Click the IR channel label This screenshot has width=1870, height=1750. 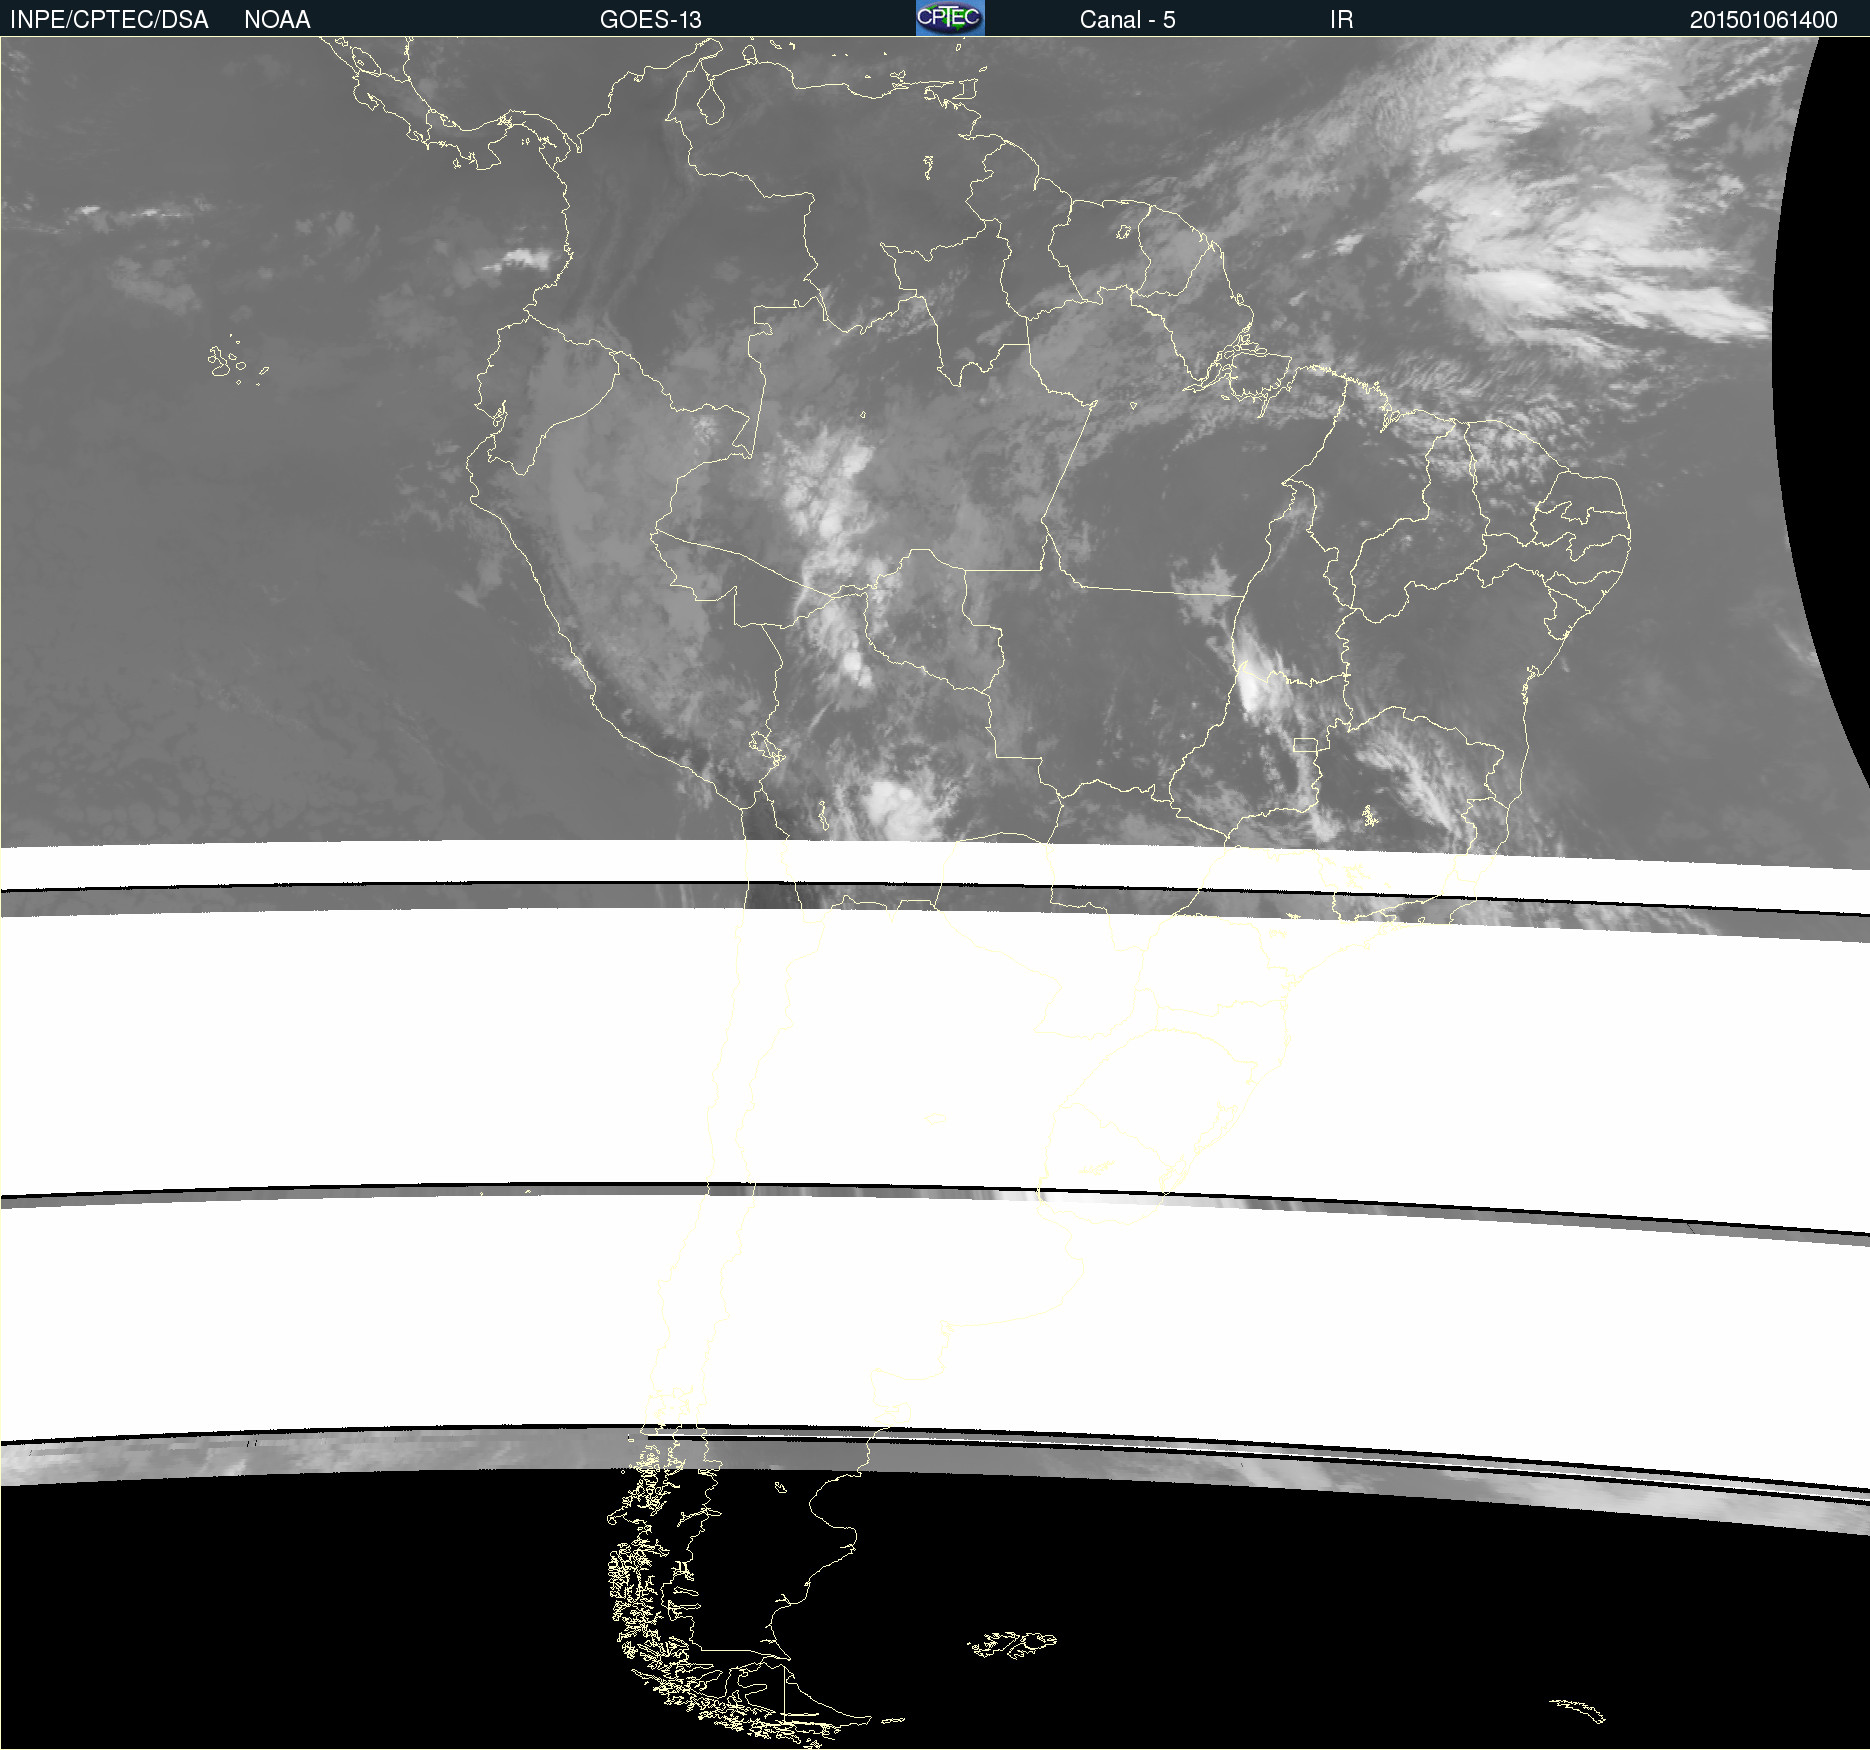point(1341,20)
